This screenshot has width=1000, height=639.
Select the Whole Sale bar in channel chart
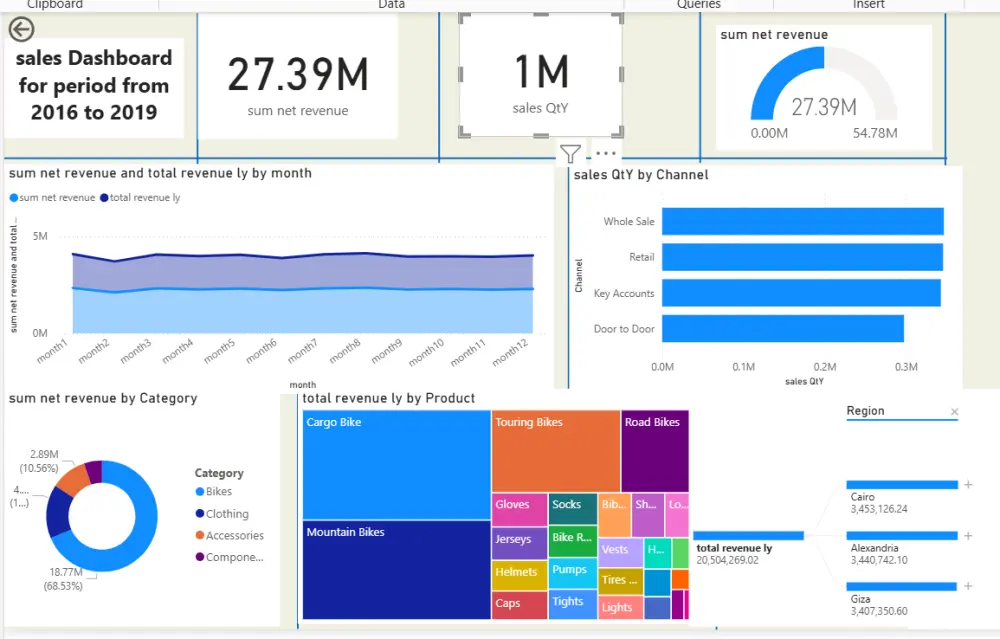point(800,220)
